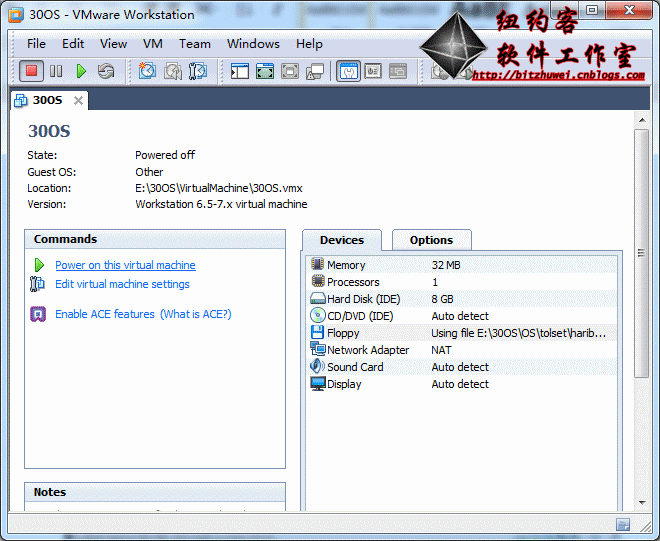Click the purple ACE features icon
660x541 pixels.
(38, 314)
